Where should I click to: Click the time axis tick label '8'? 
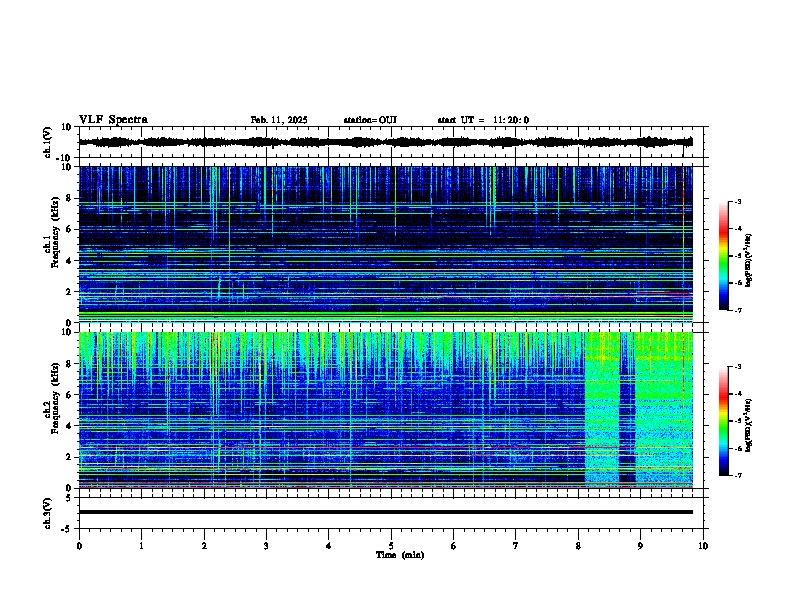(578, 546)
